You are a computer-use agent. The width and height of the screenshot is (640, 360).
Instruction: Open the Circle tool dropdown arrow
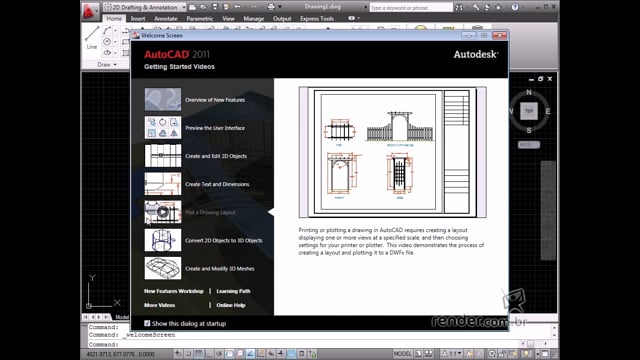point(115,42)
